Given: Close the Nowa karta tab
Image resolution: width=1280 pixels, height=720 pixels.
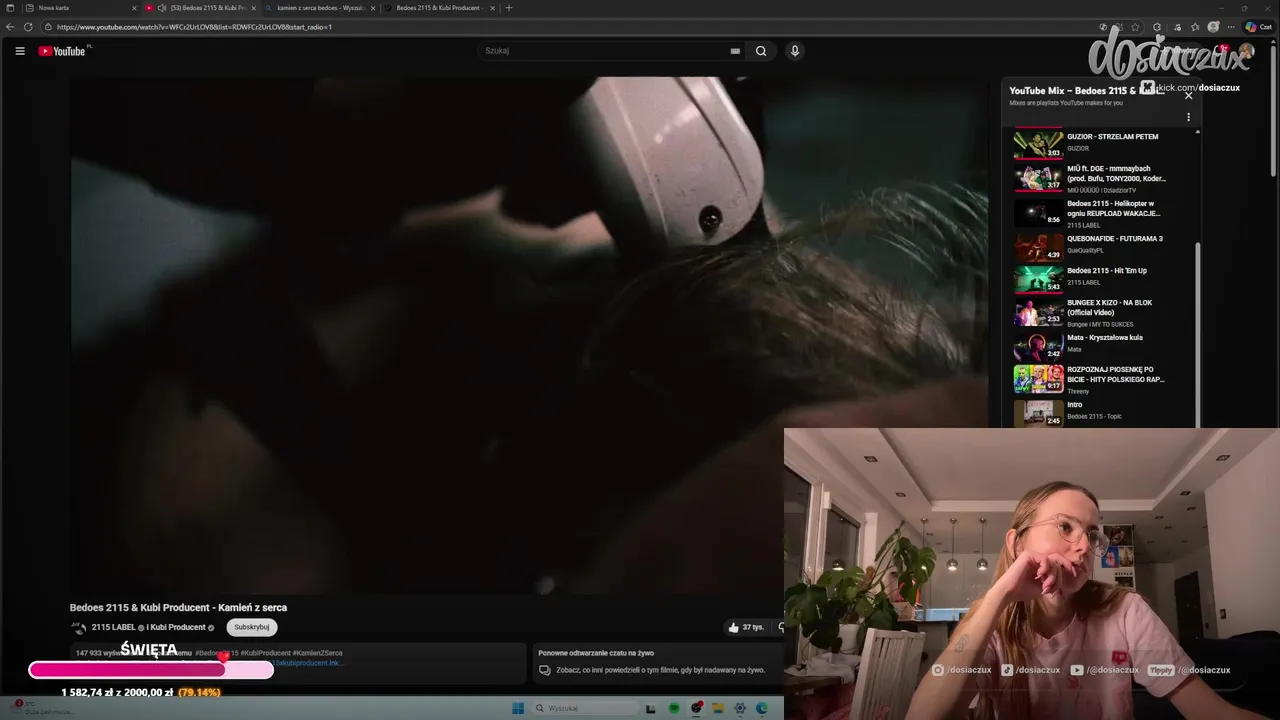Looking at the screenshot, I should (134, 8).
